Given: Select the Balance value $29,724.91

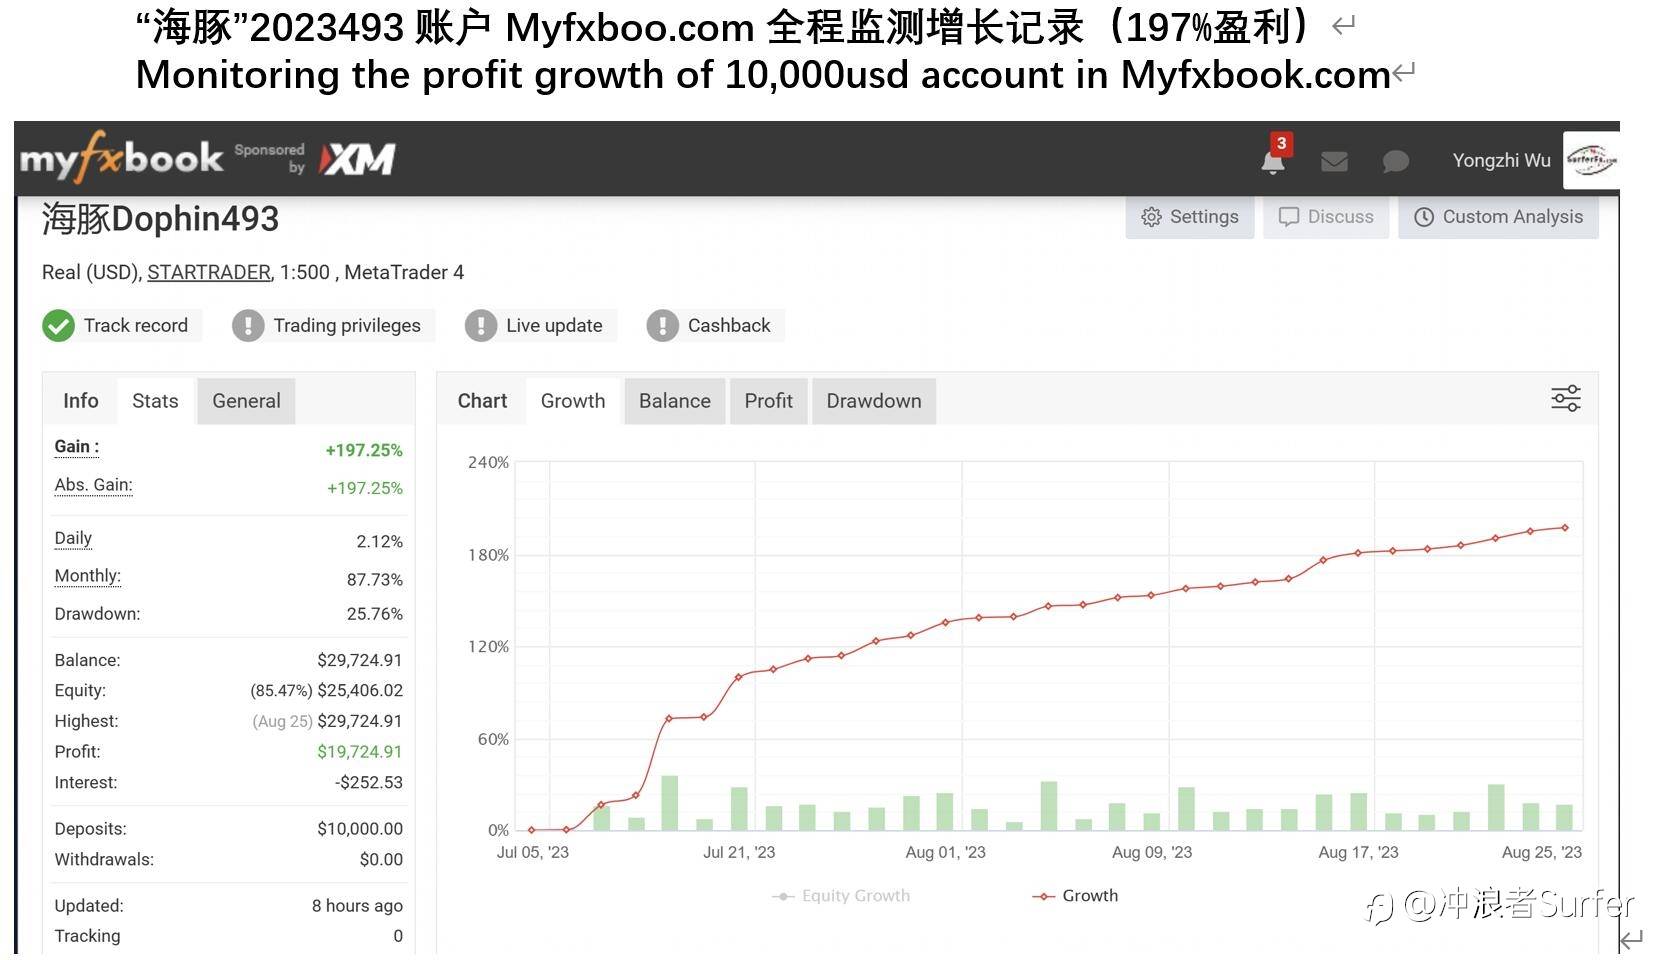Looking at the screenshot, I should (360, 660).
